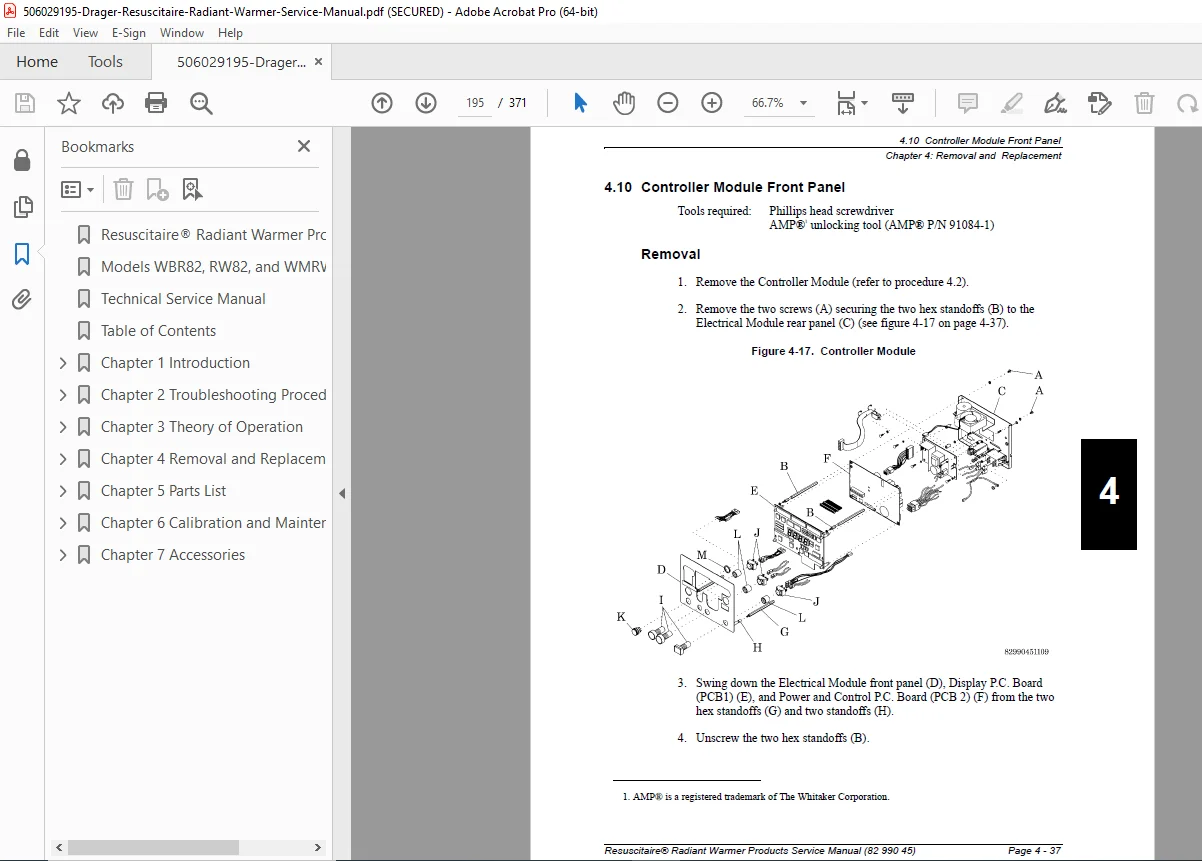Image resolution: width=1202 pixels, height=861 pixels.
Task: Open the security lock panel
Action: tap(22, 161)
